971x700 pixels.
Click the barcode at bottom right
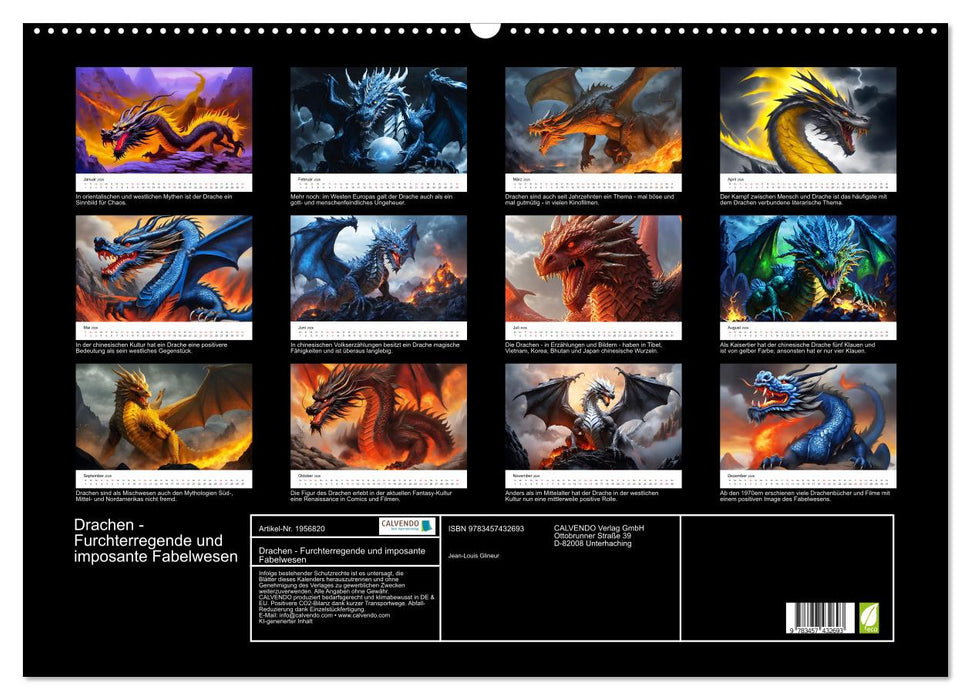click(820, 618)
